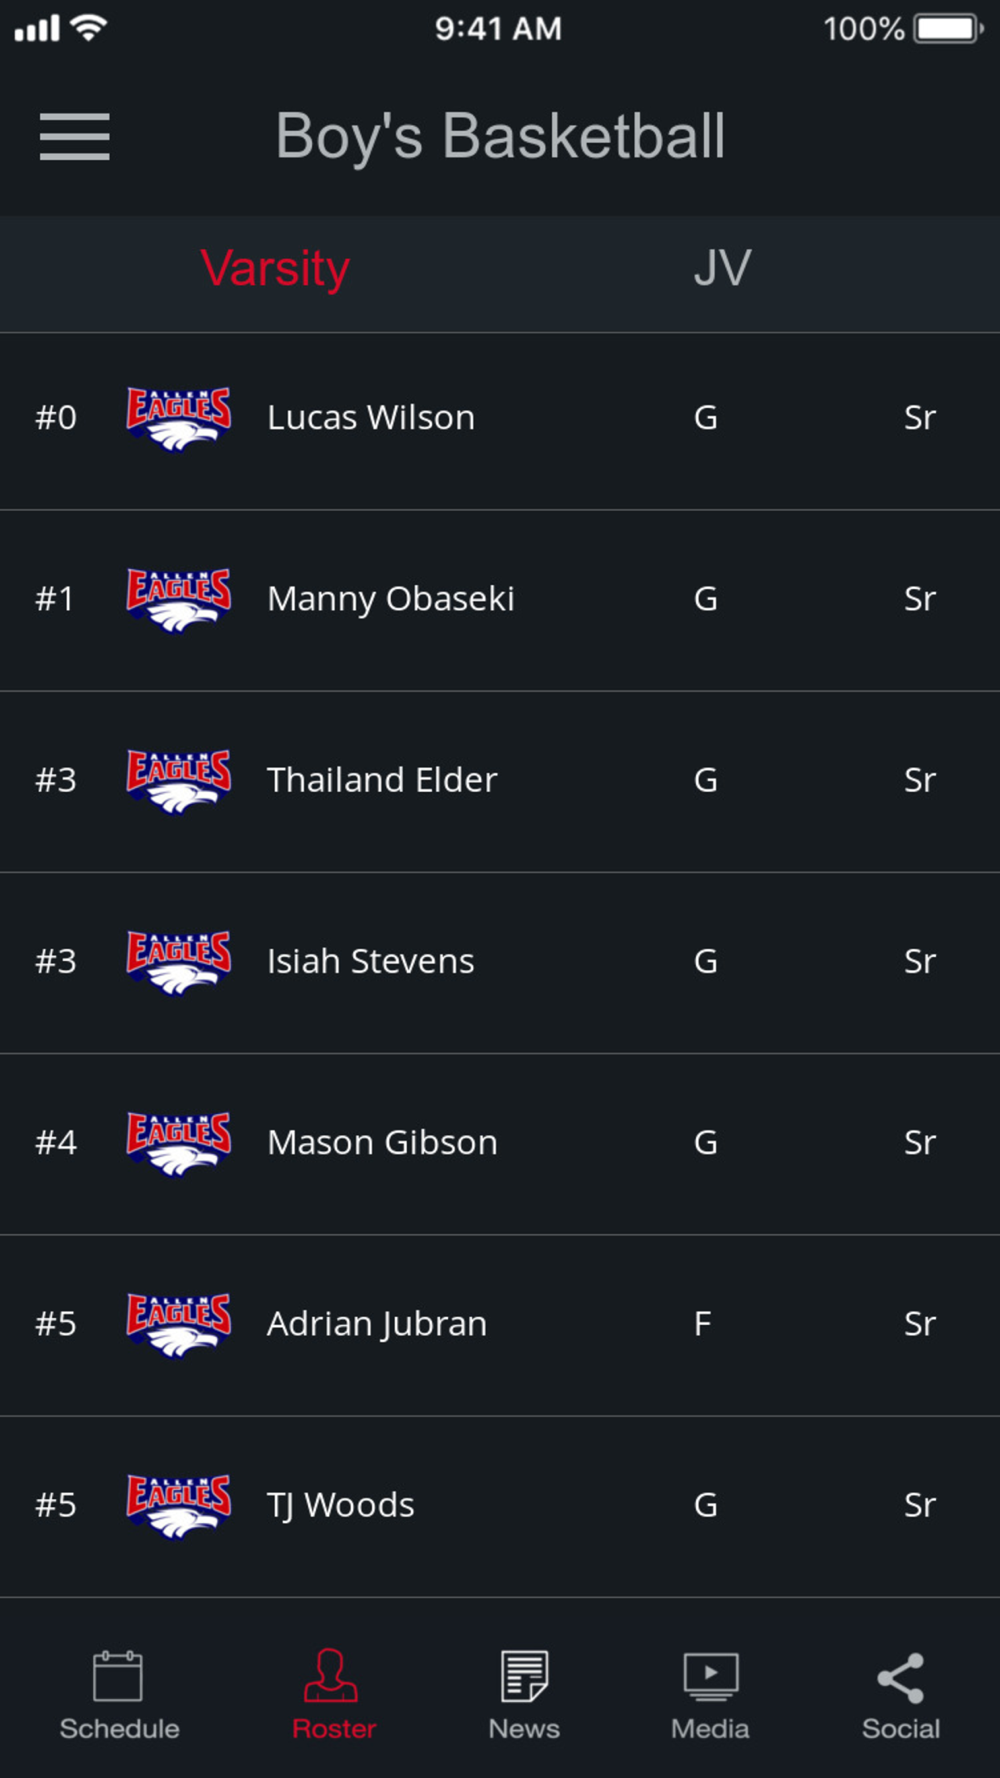Tap the Social share icon
The height and width of the screenshot is (1778, 1000).
[x=900, y=1678]
